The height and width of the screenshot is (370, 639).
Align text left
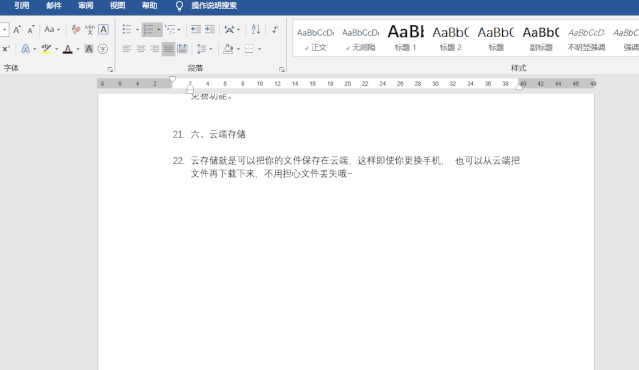coord(127,49)
